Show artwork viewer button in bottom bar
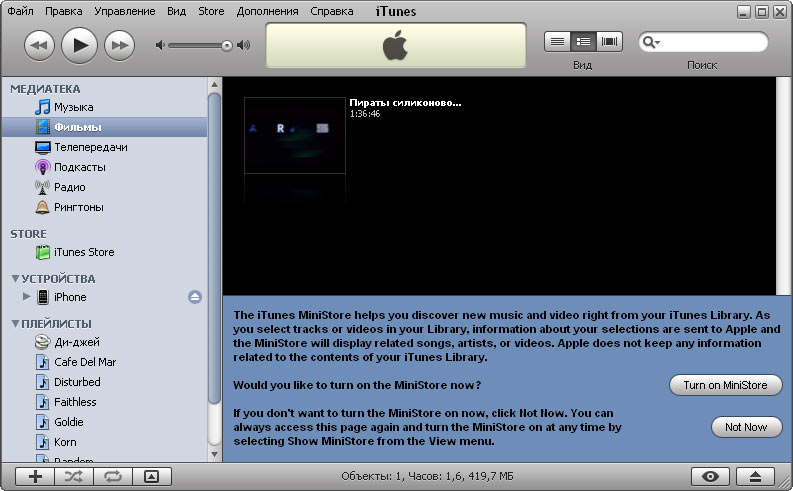793x491 pixels. [x=152, y=476]
